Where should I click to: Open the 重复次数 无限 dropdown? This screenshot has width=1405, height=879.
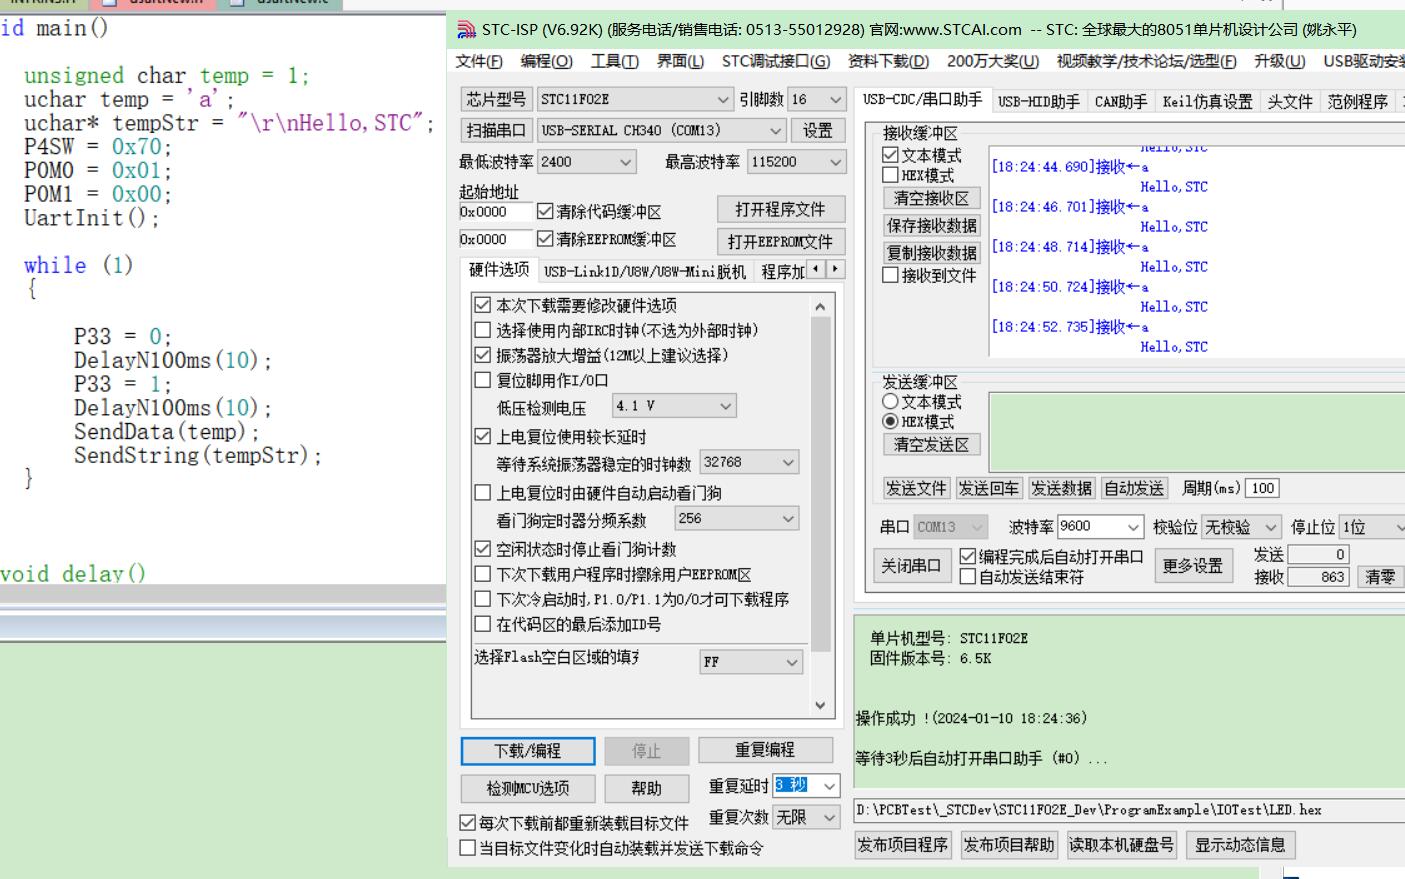pos(806,817)
